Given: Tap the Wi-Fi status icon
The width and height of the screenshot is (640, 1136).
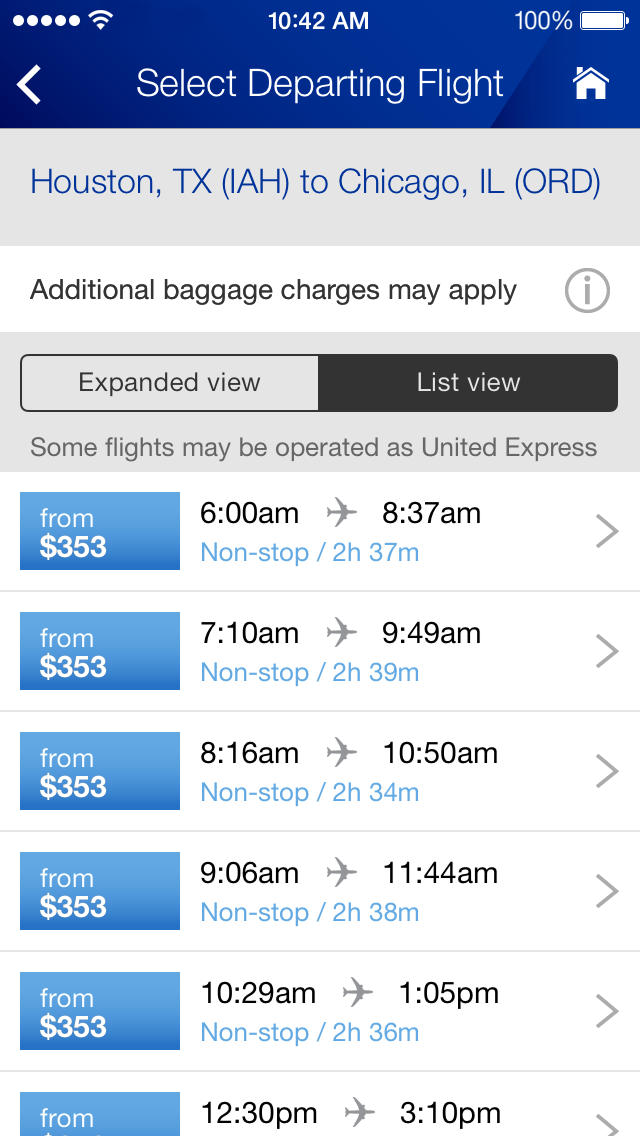Looking at the screenshot, I should coord(100,20).
